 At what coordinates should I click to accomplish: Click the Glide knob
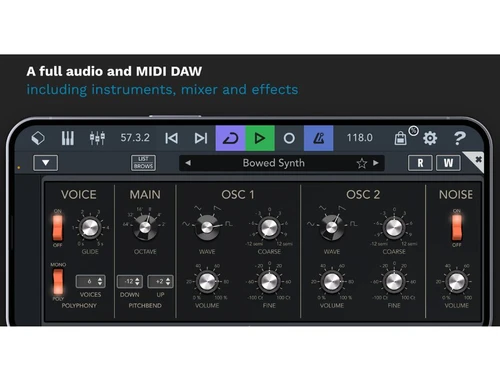pos(90,228)
